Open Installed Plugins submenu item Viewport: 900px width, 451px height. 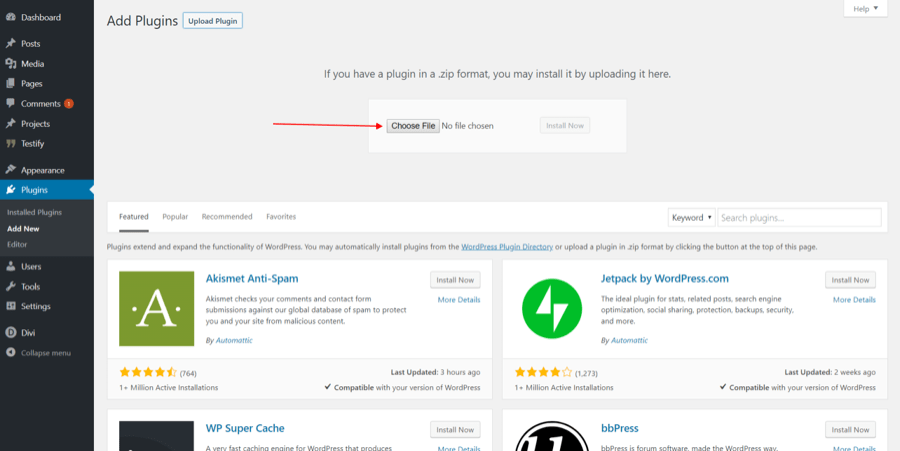34,212
